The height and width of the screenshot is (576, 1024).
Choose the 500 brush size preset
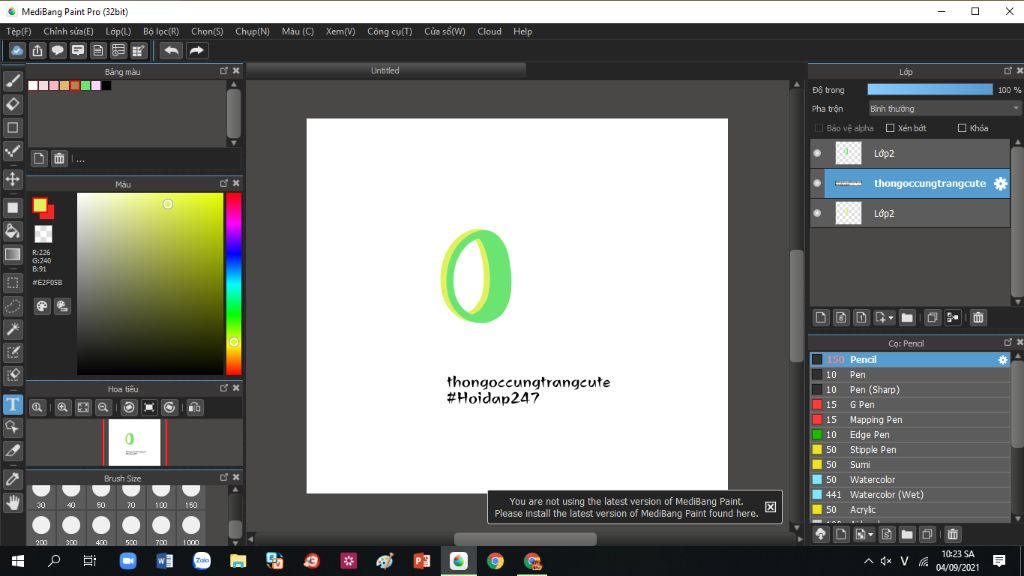pos(131,532)
